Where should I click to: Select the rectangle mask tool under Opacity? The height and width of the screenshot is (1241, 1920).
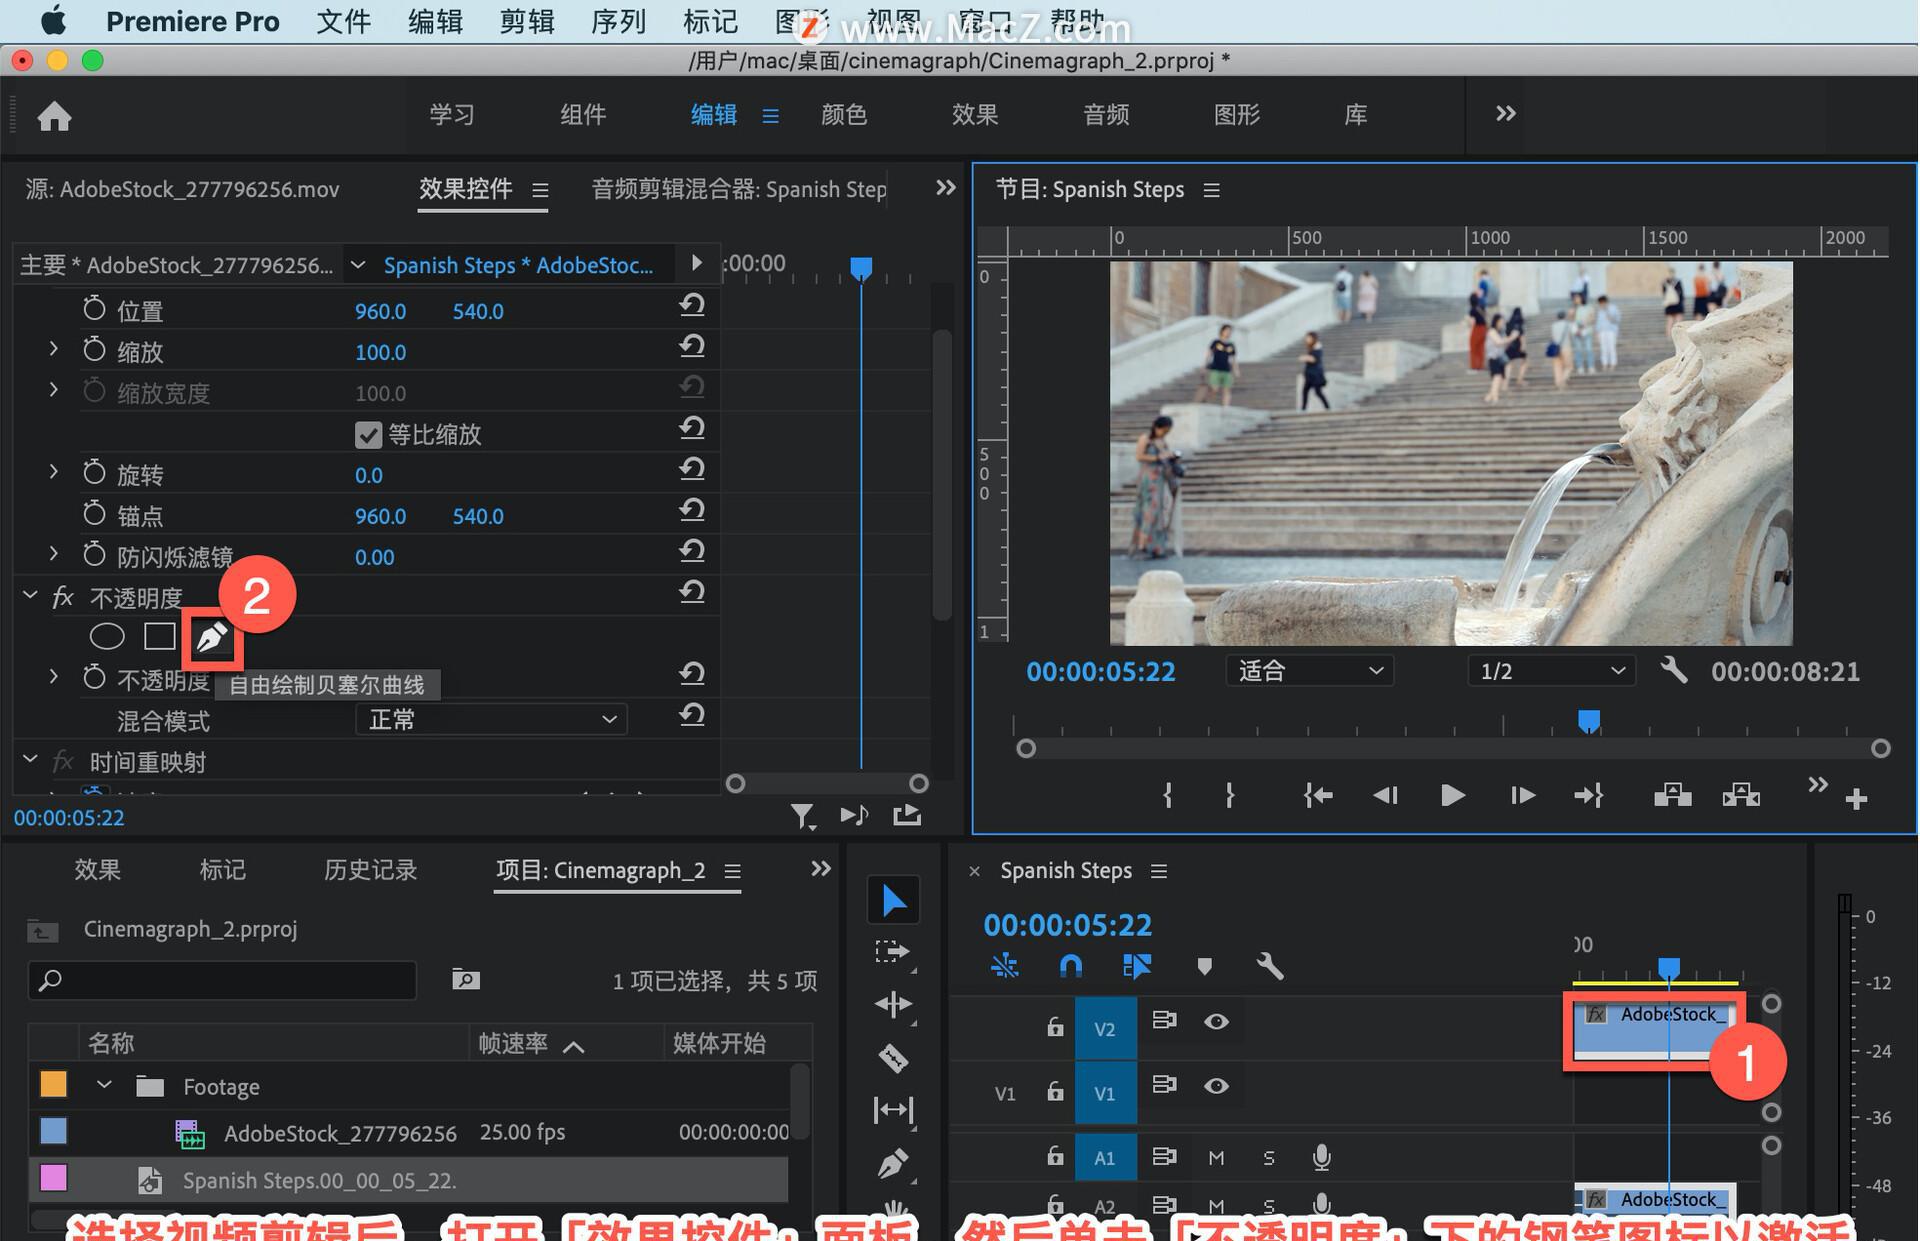(159, 636)
